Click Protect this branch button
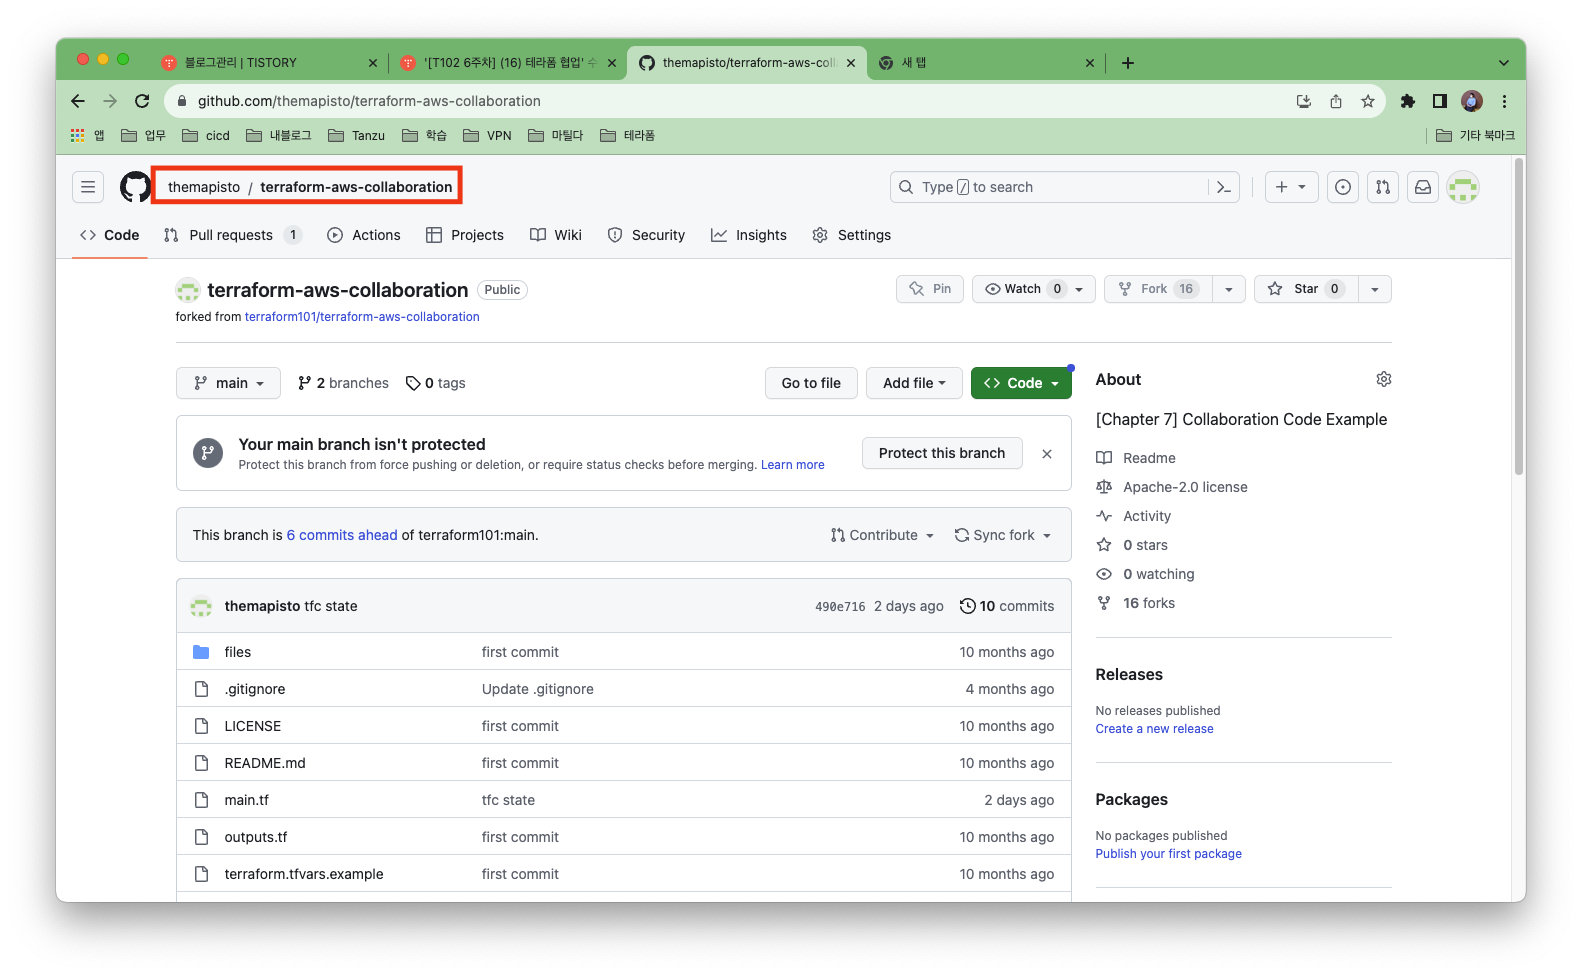Image resolution: width=1582 pixels, height=976 pixels. tap(942, 453)
